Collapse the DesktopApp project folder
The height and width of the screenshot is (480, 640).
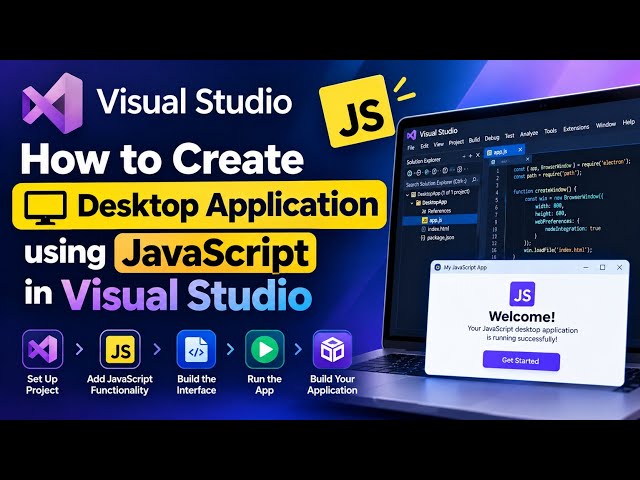tap(412, 203)
